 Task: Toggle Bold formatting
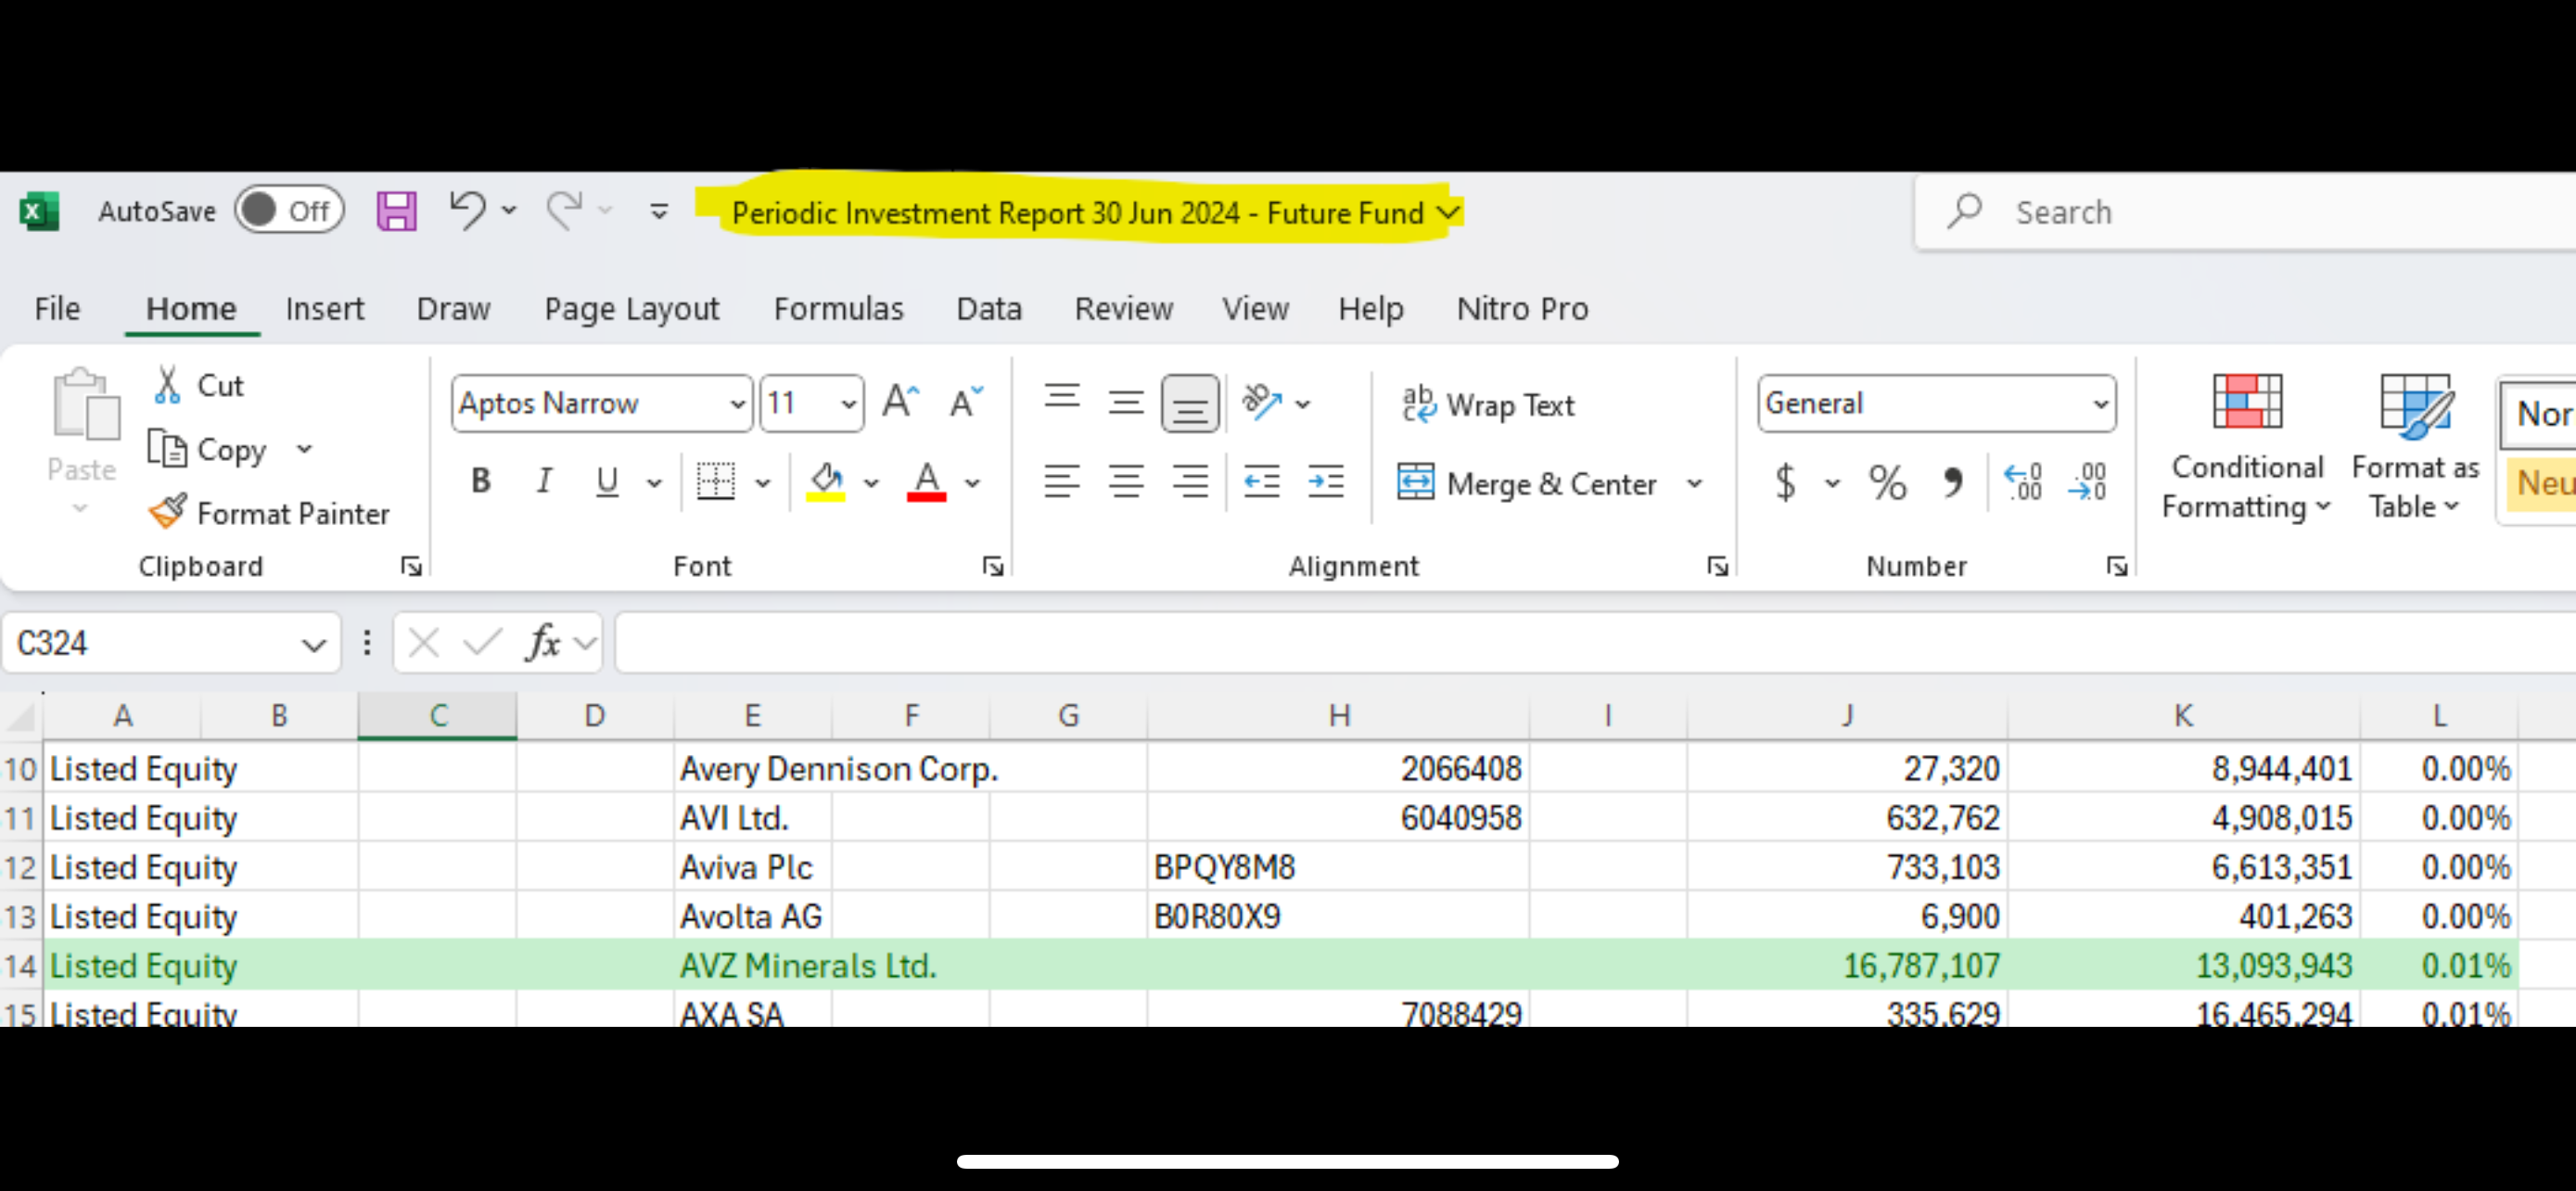(481, 482)
